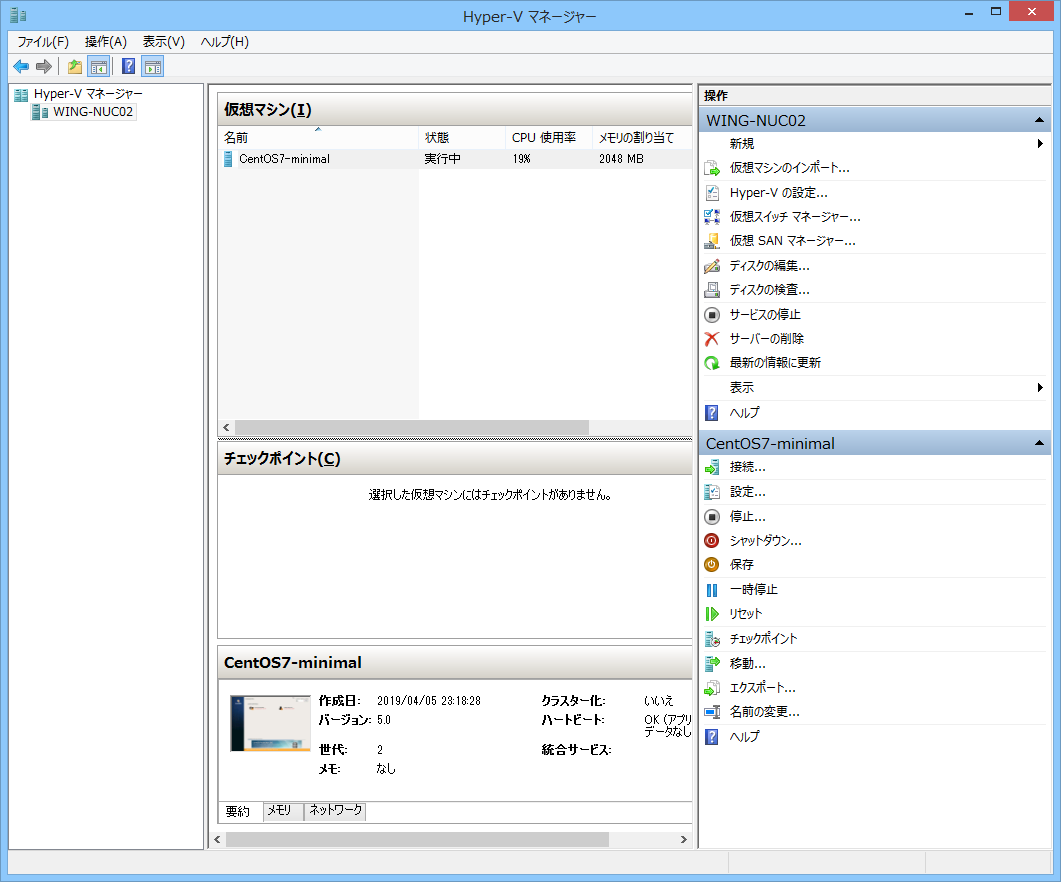
Task: Open the ファイル(F) menu
Action: (x=43, y=42)
